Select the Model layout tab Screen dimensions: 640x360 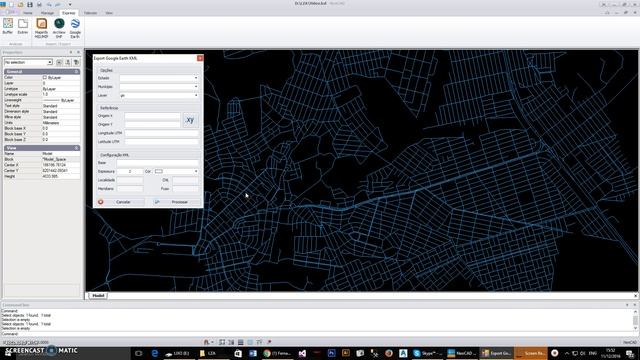98,296
